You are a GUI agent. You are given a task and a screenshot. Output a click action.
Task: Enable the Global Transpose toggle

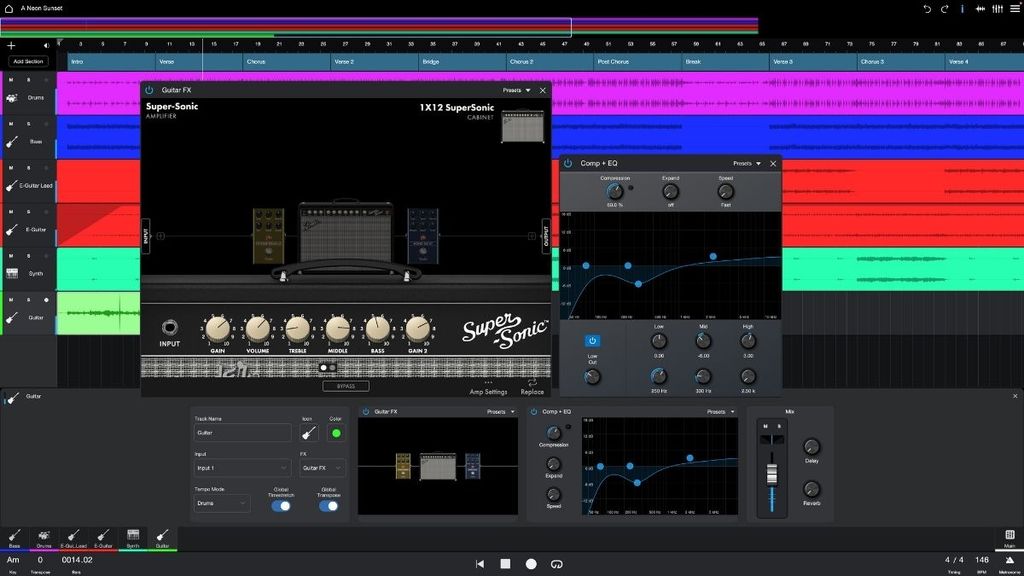(x=328, y=506)
